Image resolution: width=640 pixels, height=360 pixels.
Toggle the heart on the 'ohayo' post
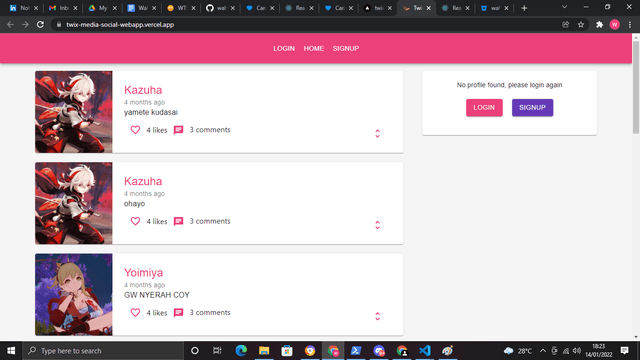135,221
